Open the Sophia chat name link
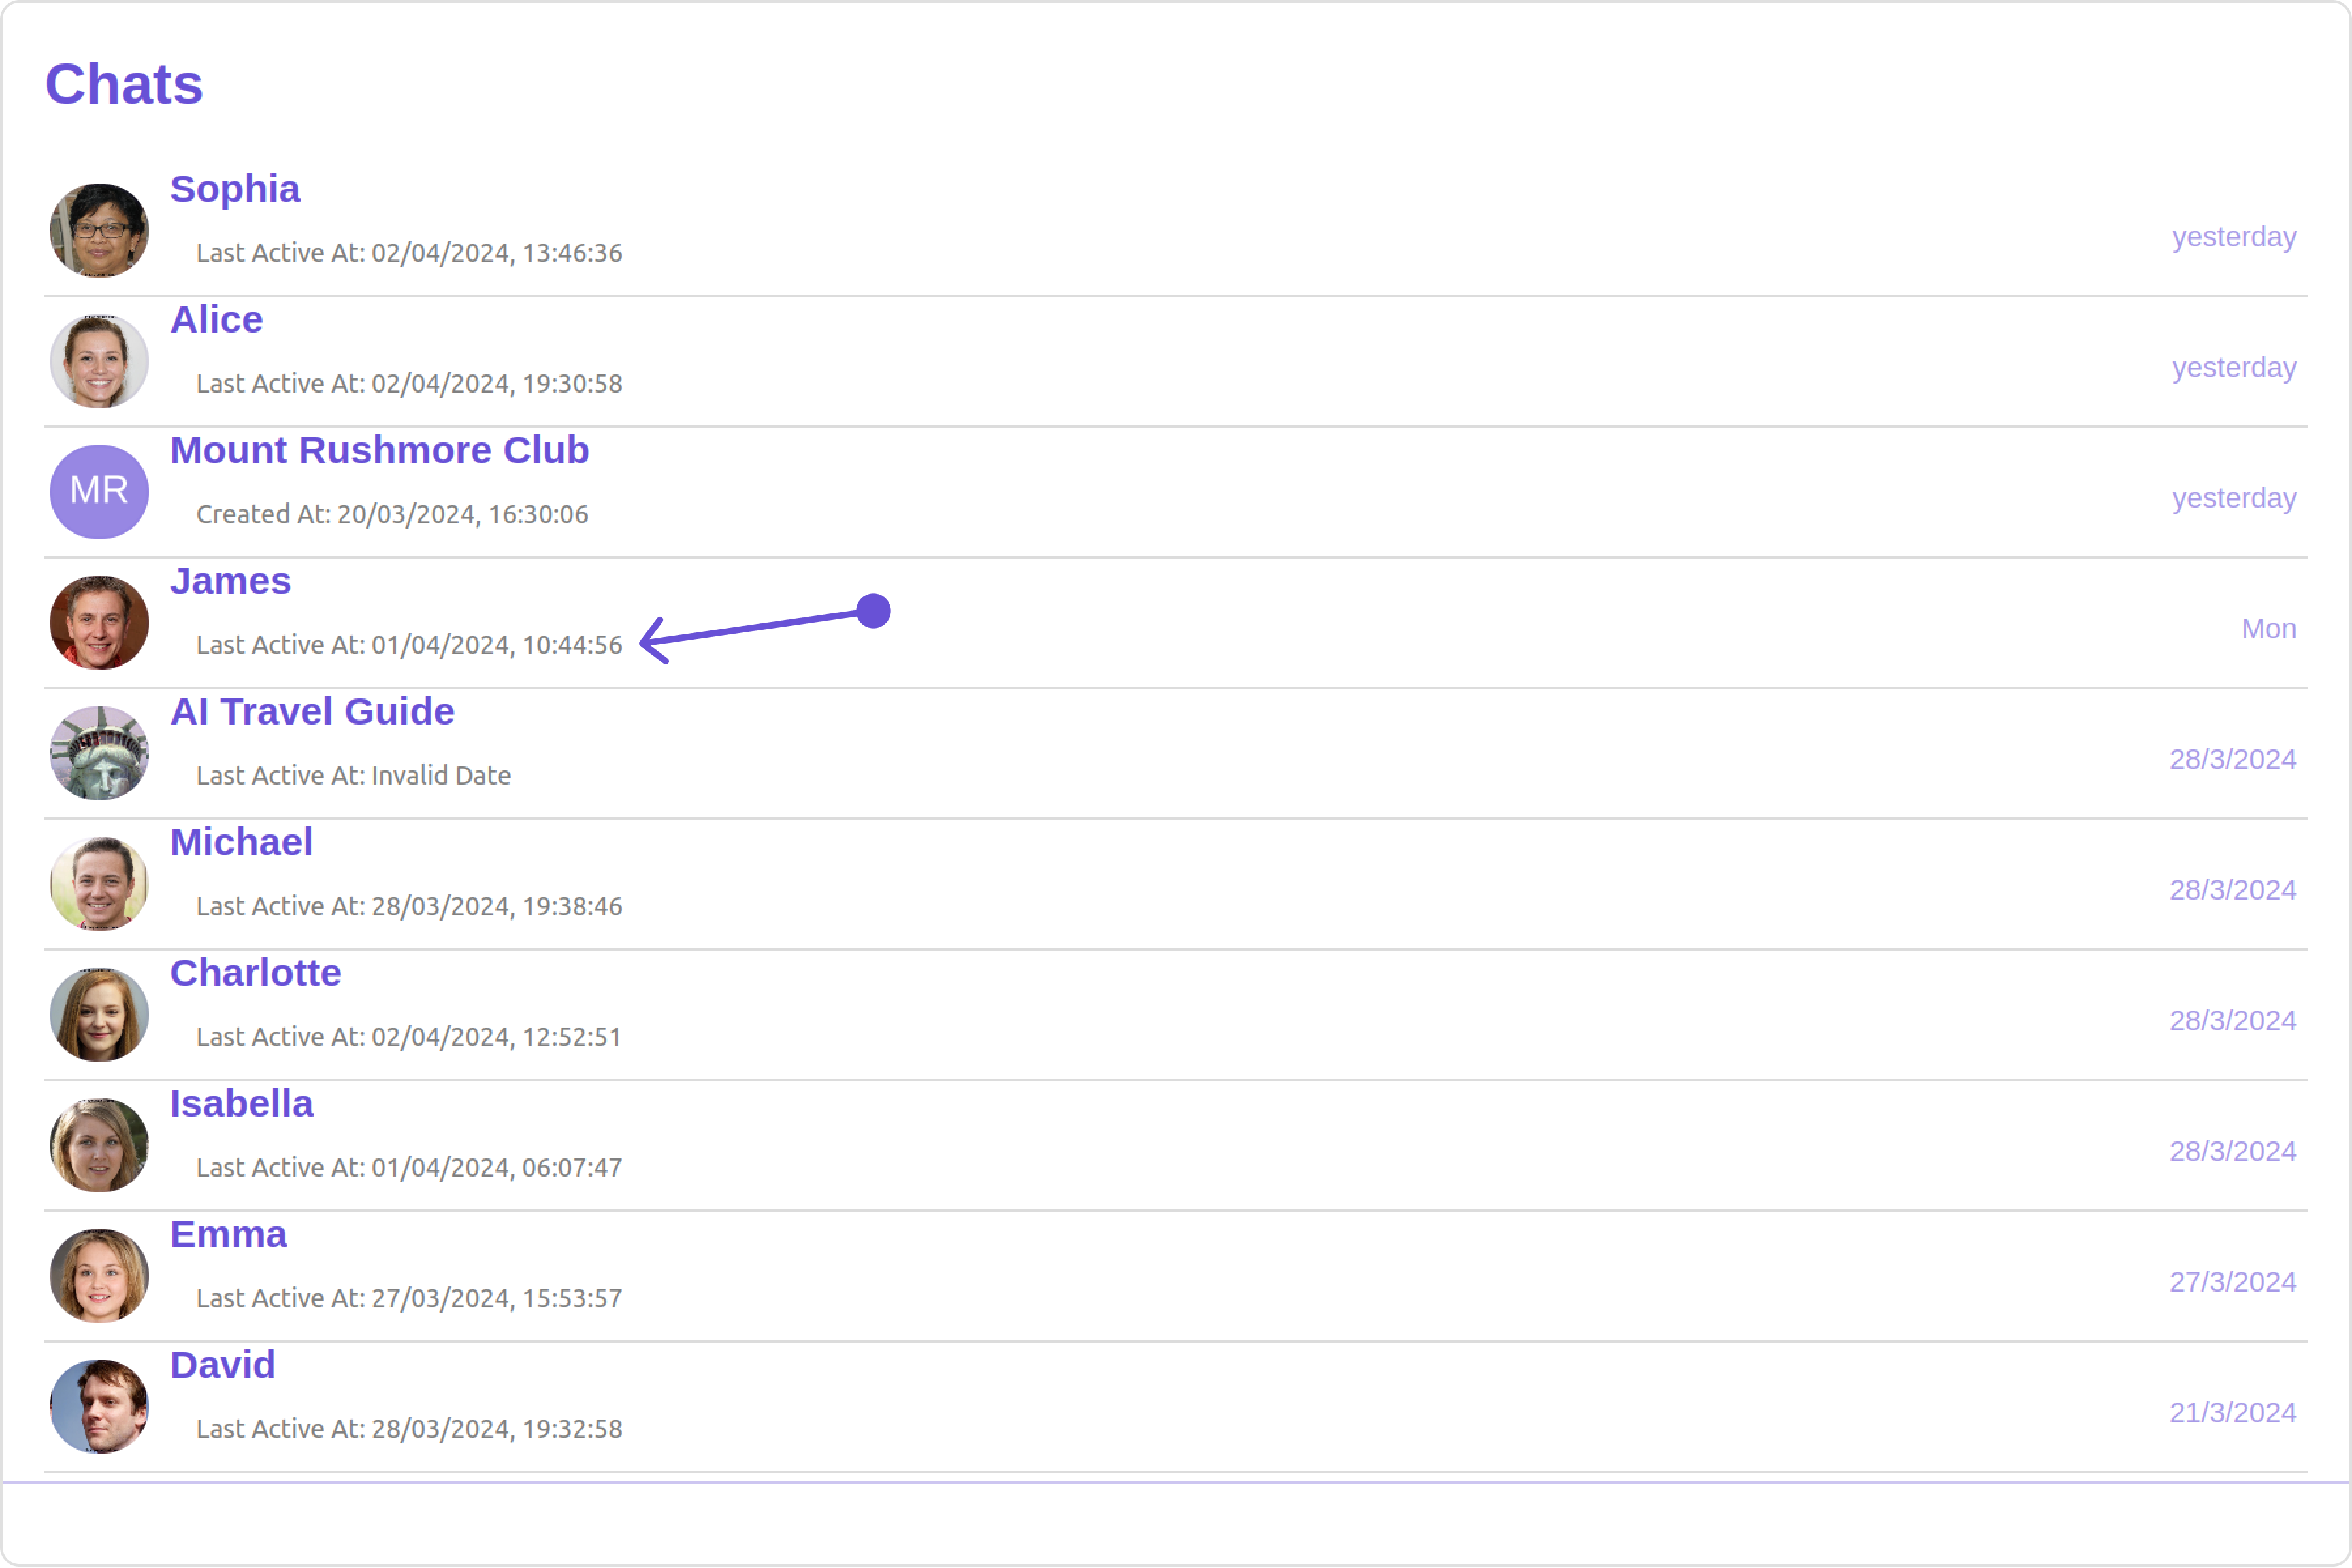The image size is (2352, 1568). pyautogui.click(x=235, y=189)
